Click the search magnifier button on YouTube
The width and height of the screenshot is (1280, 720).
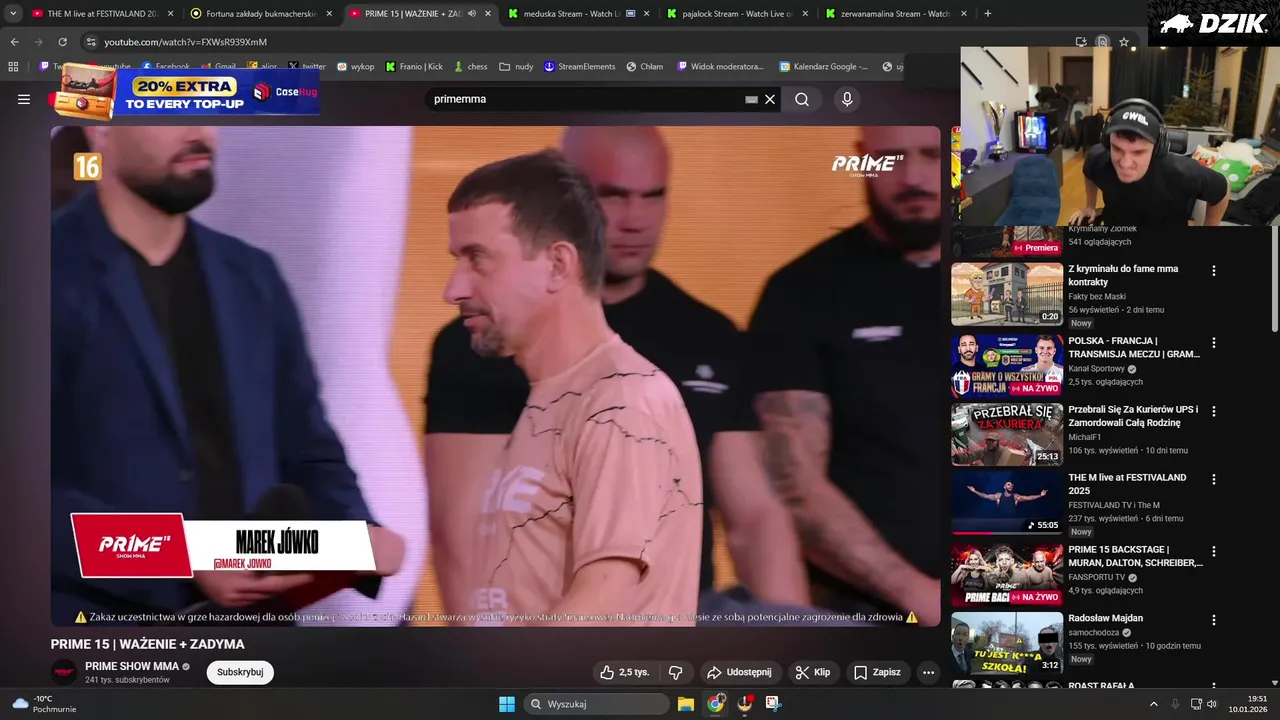(x=802, y=99)
